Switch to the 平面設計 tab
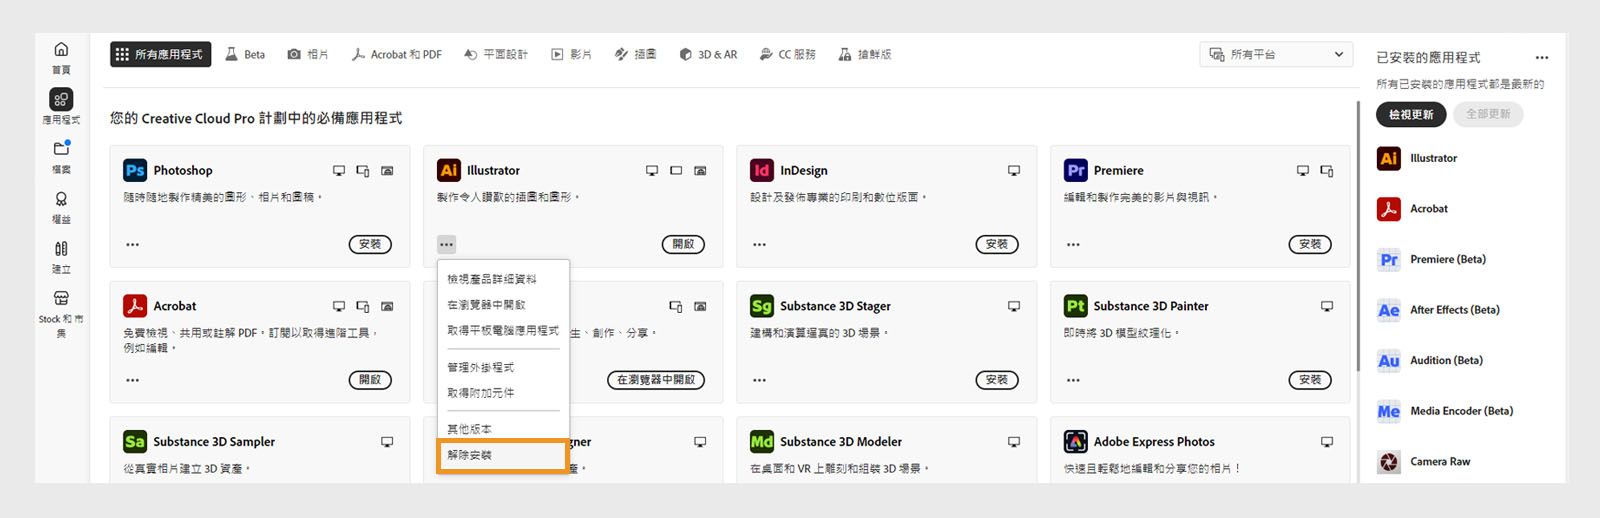1600x518 pixels. coord(496,54)
